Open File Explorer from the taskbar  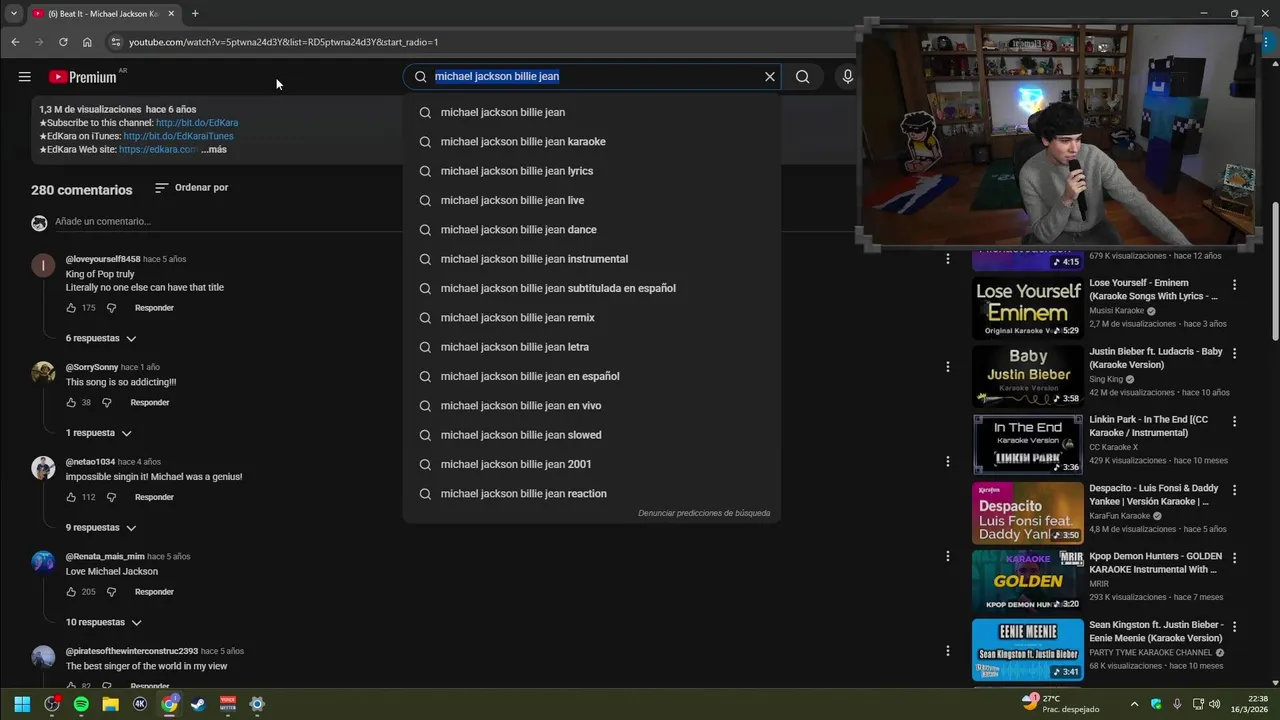click(110, 704)
